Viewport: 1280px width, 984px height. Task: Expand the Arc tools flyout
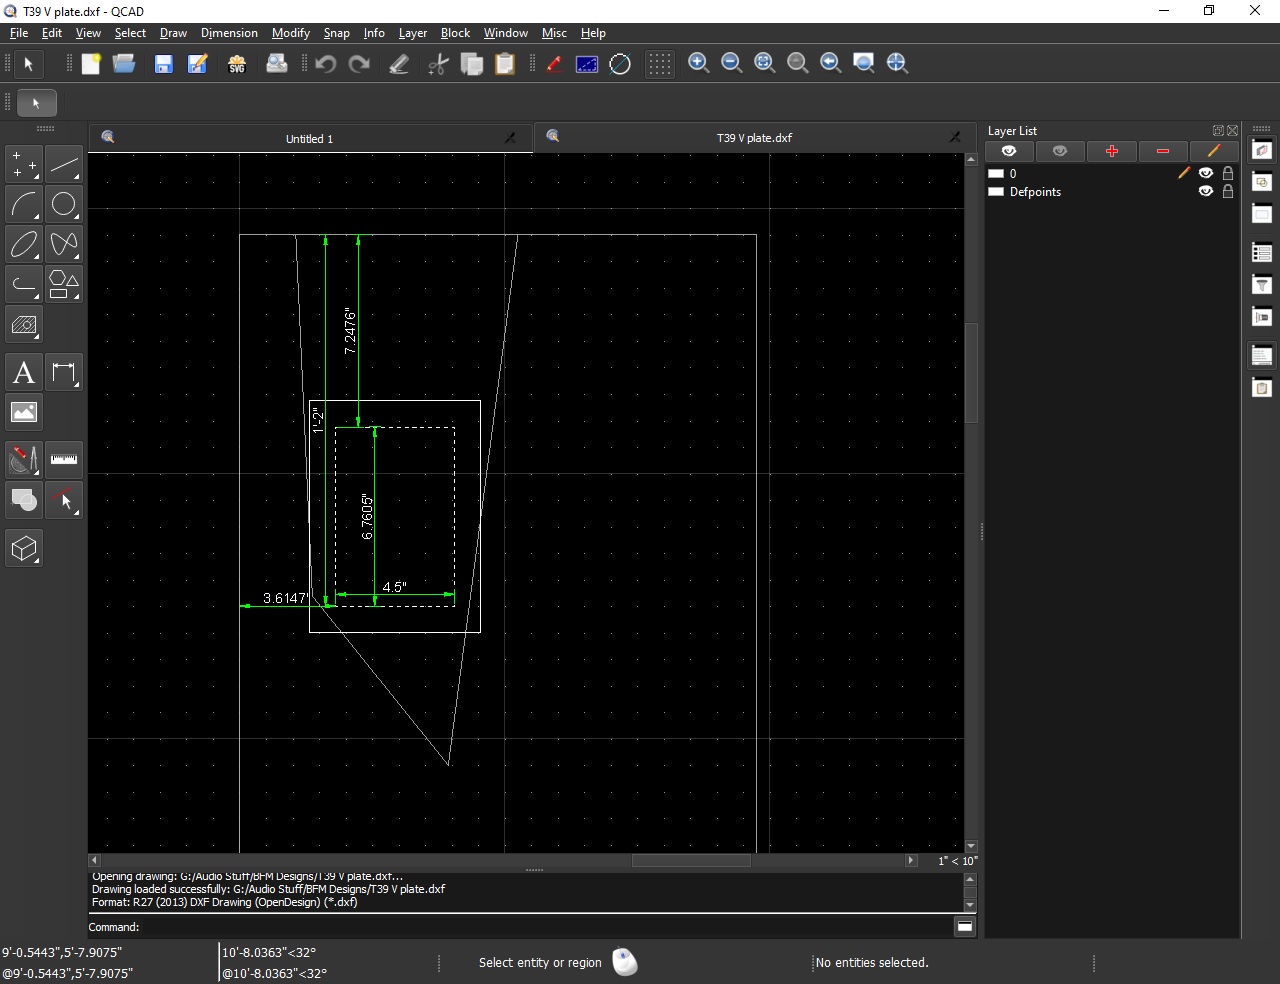pos(24,205)
